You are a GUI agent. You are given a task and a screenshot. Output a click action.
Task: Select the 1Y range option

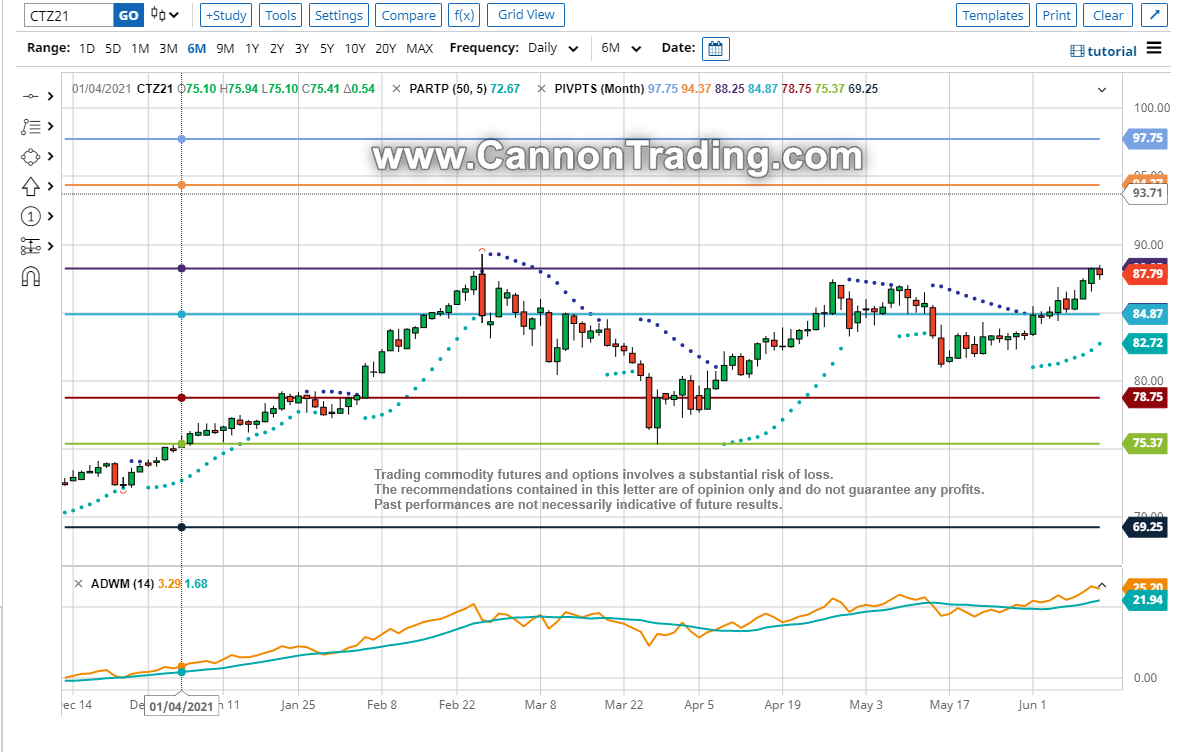(252, 48)
